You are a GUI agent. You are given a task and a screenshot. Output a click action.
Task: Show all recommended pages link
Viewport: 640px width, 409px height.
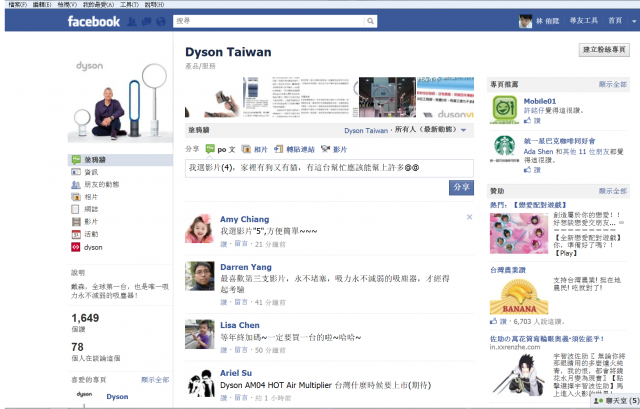pyautogui.click(x=612, y=84)
